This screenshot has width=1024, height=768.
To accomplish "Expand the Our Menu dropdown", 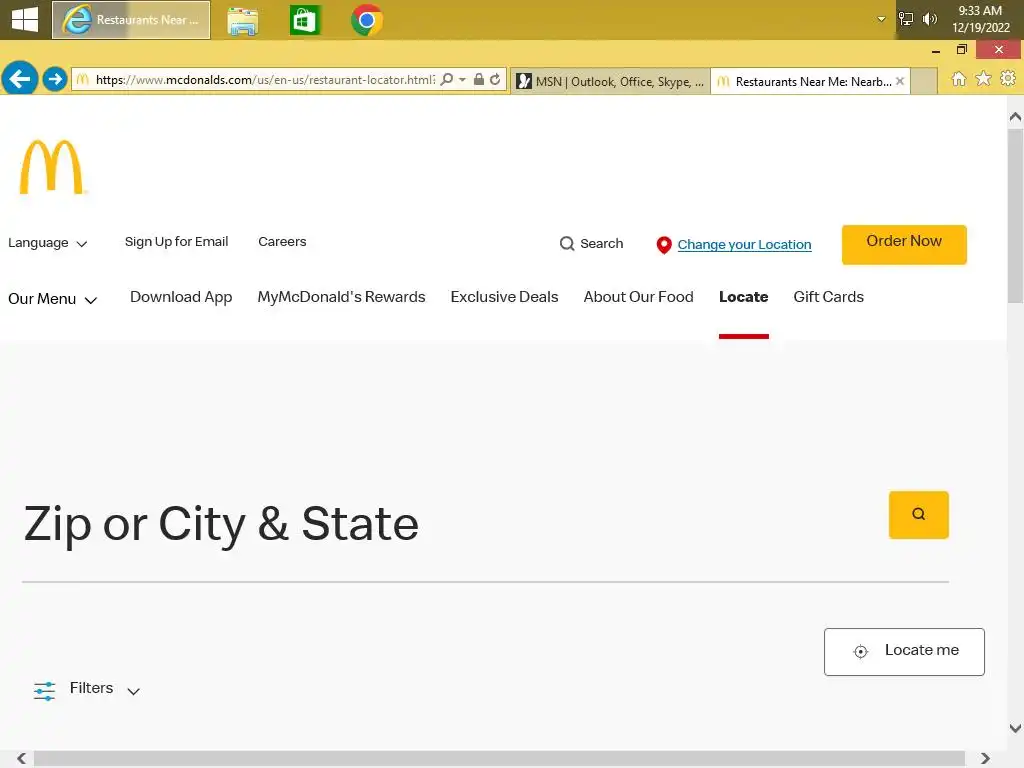I will click(x=52, y=299).
